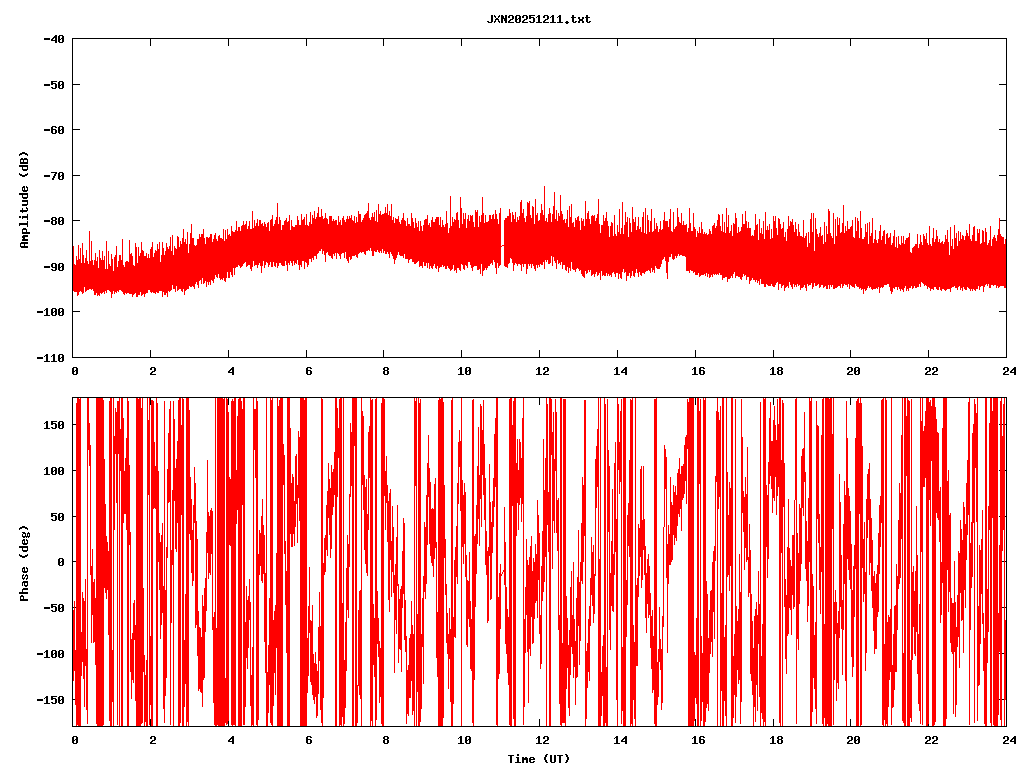Click hour 24 below the amplitude plot
1024x768 pixels.
(1006, 370)
